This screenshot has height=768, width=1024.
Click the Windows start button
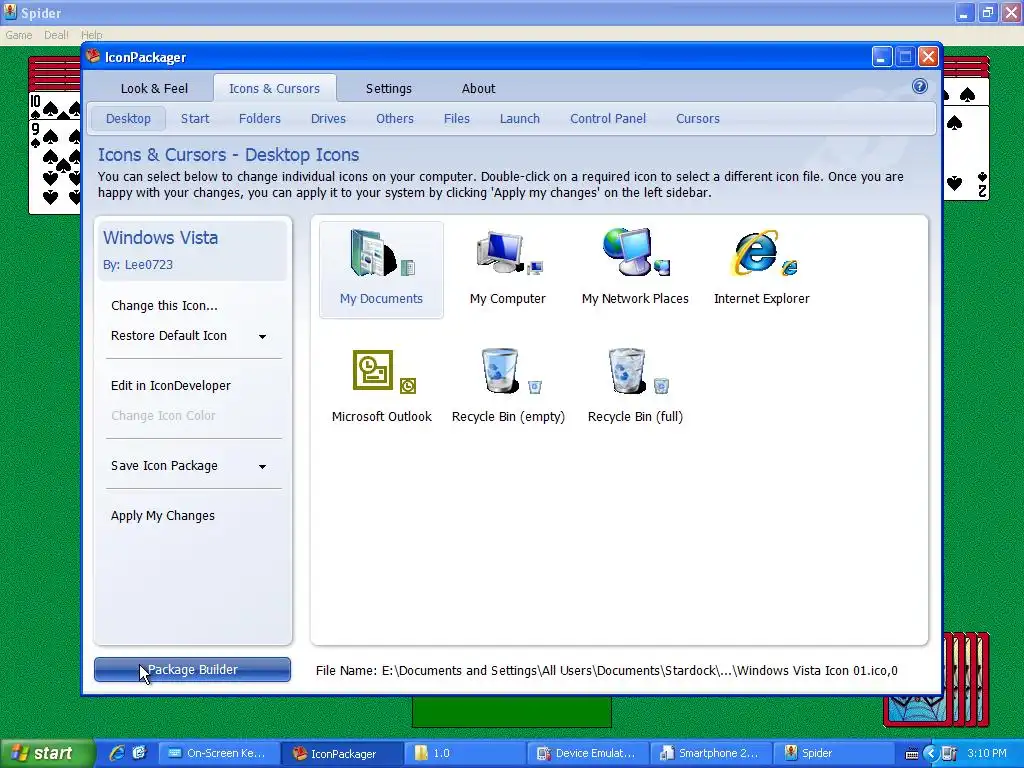tap(46, 754)
